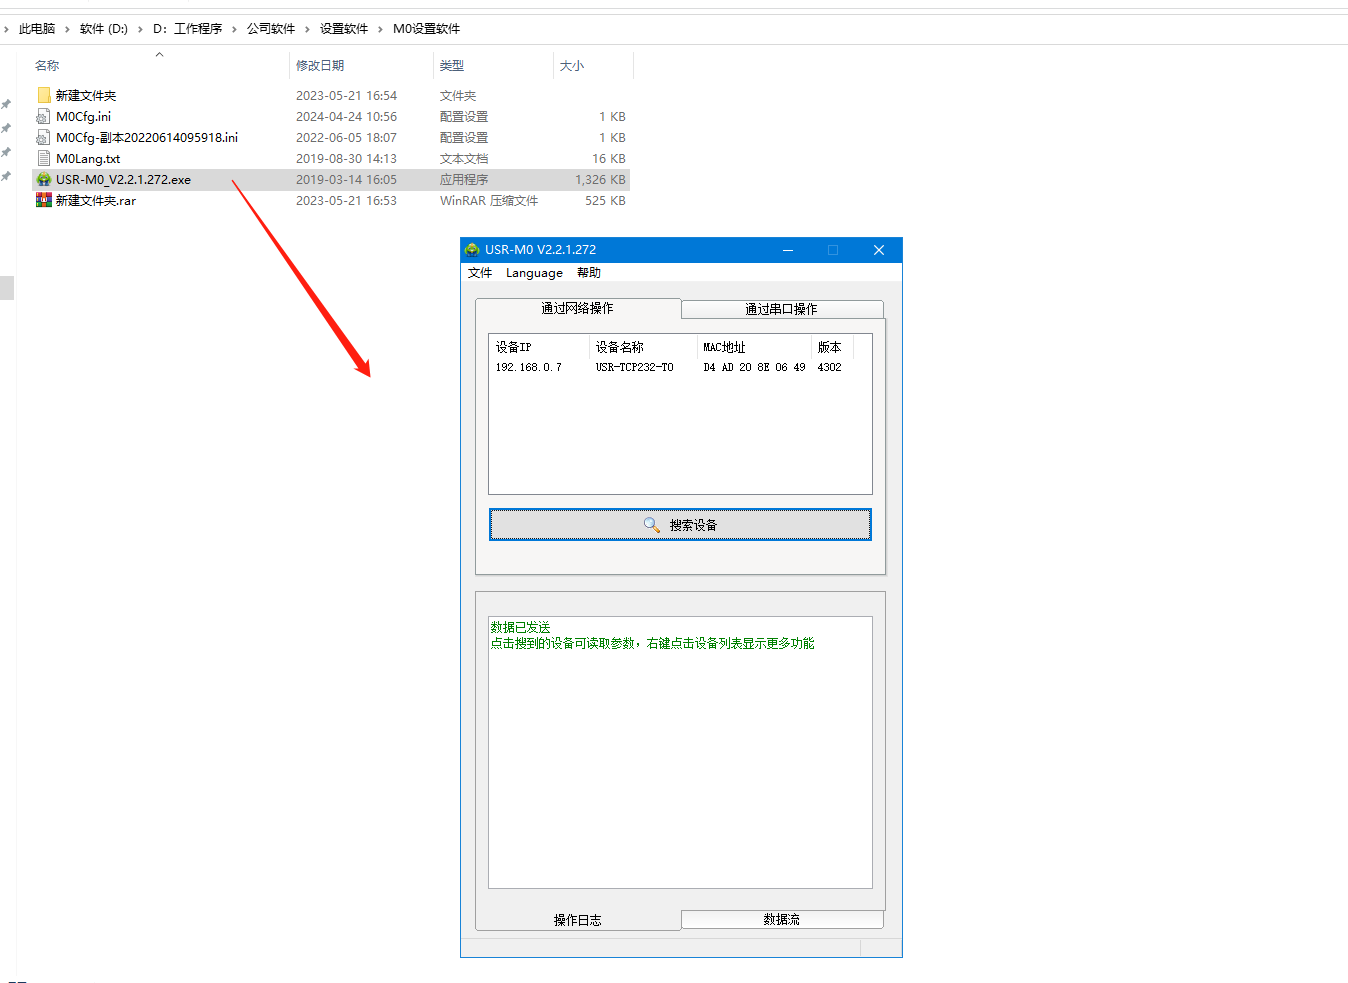Switch to the 数据流 tab

coord(781,919)
